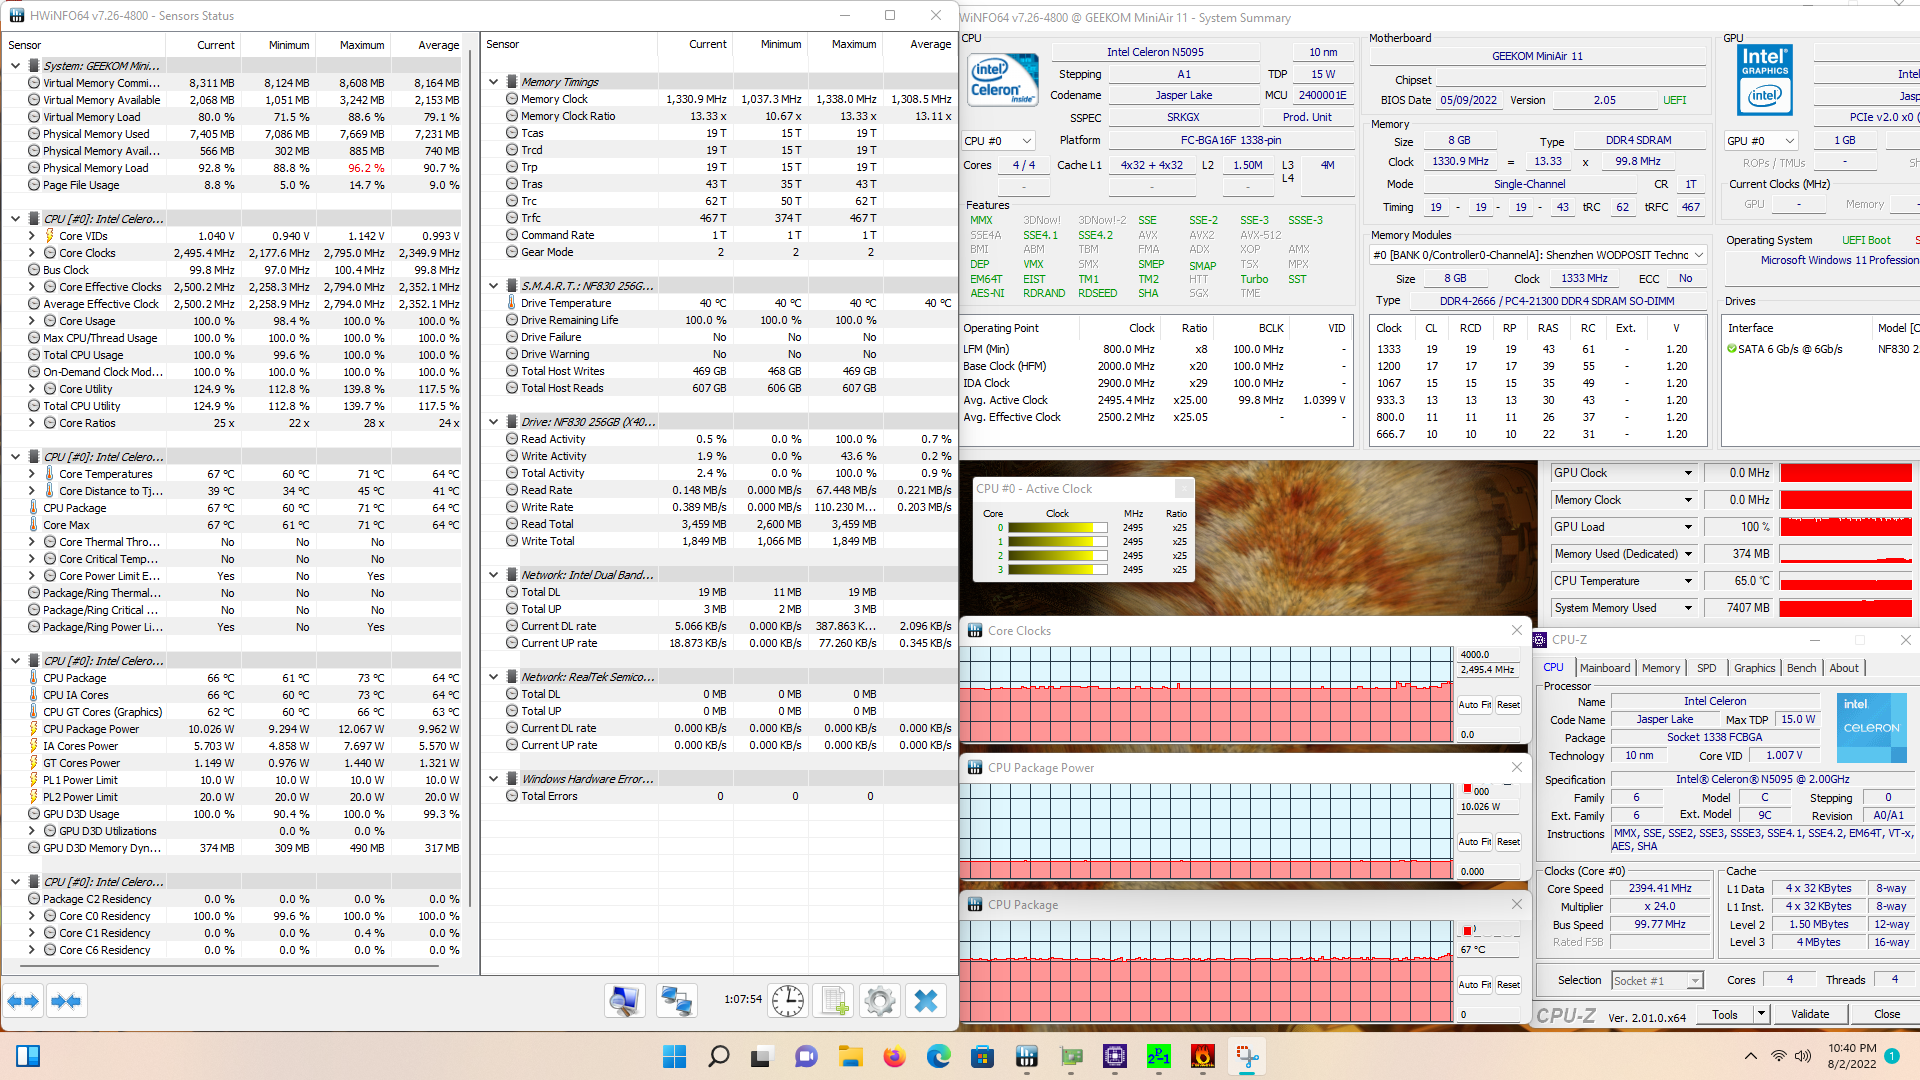The height and width of the screenshot is (1080, 1920).
Task: Click the blue X icon in HWiNFO toolbar
Action: [x=926, y=1001]
